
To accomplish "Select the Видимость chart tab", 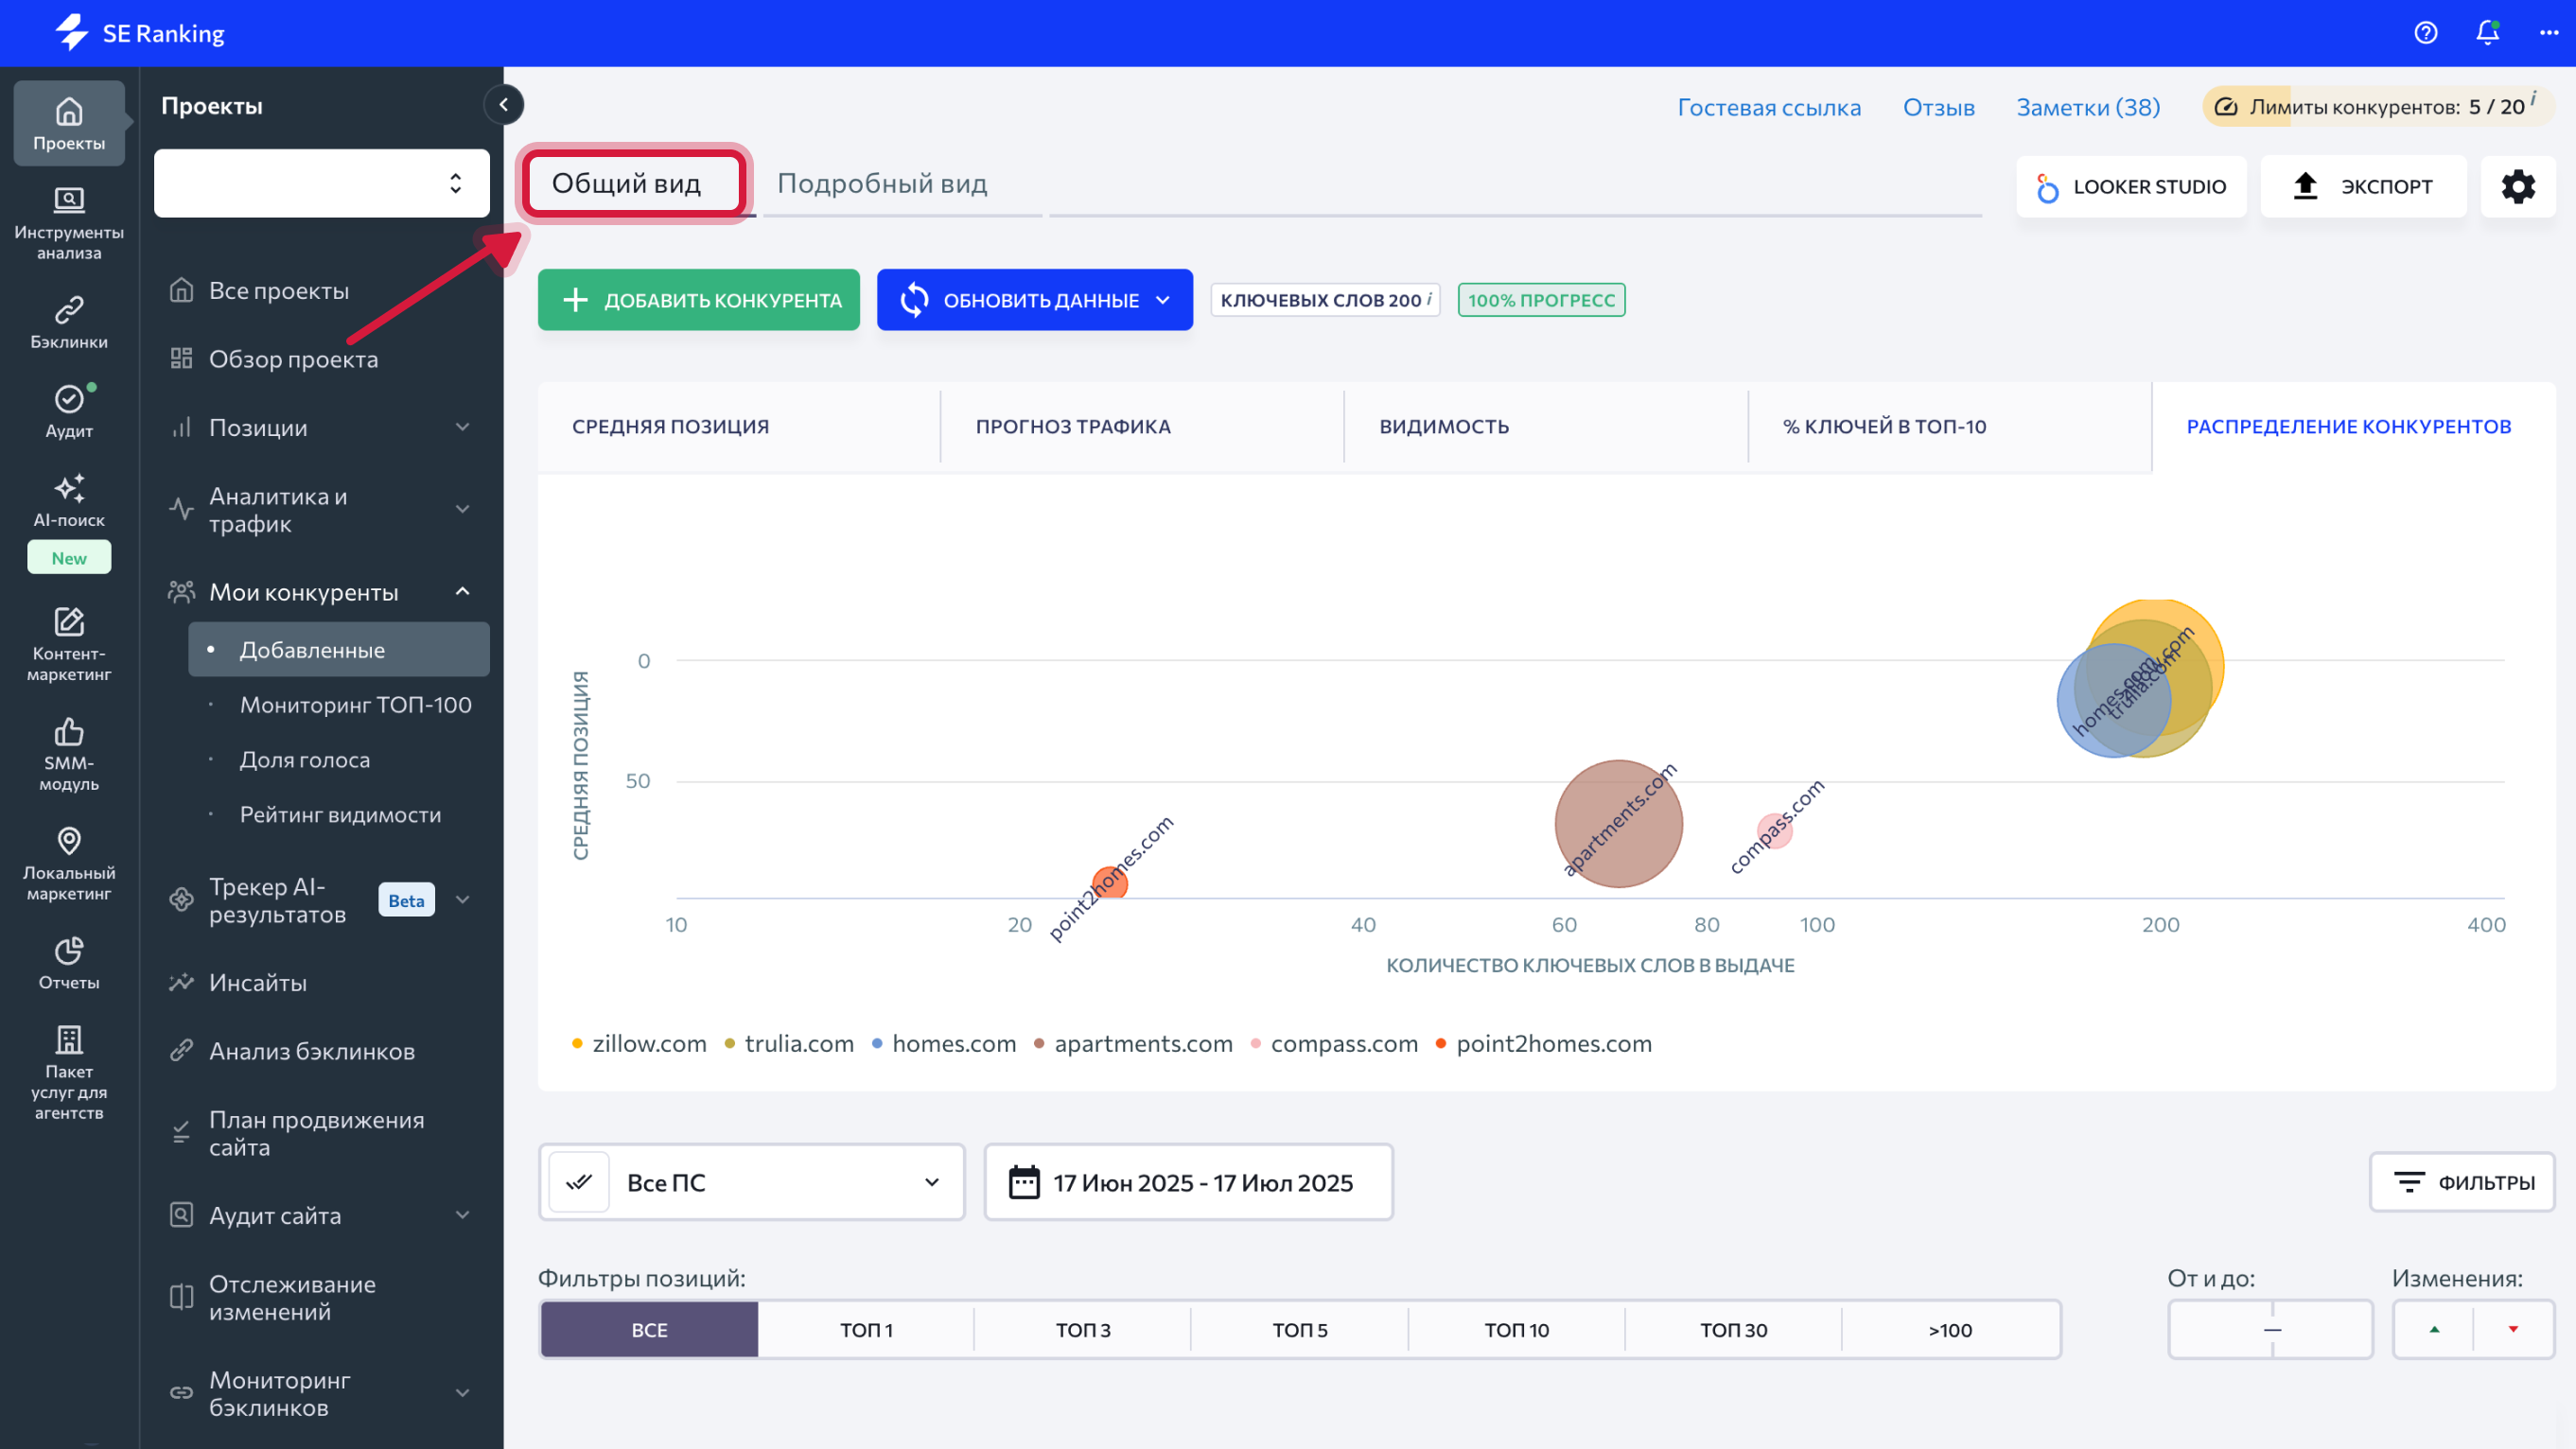I will click(x=1444, y=426).
